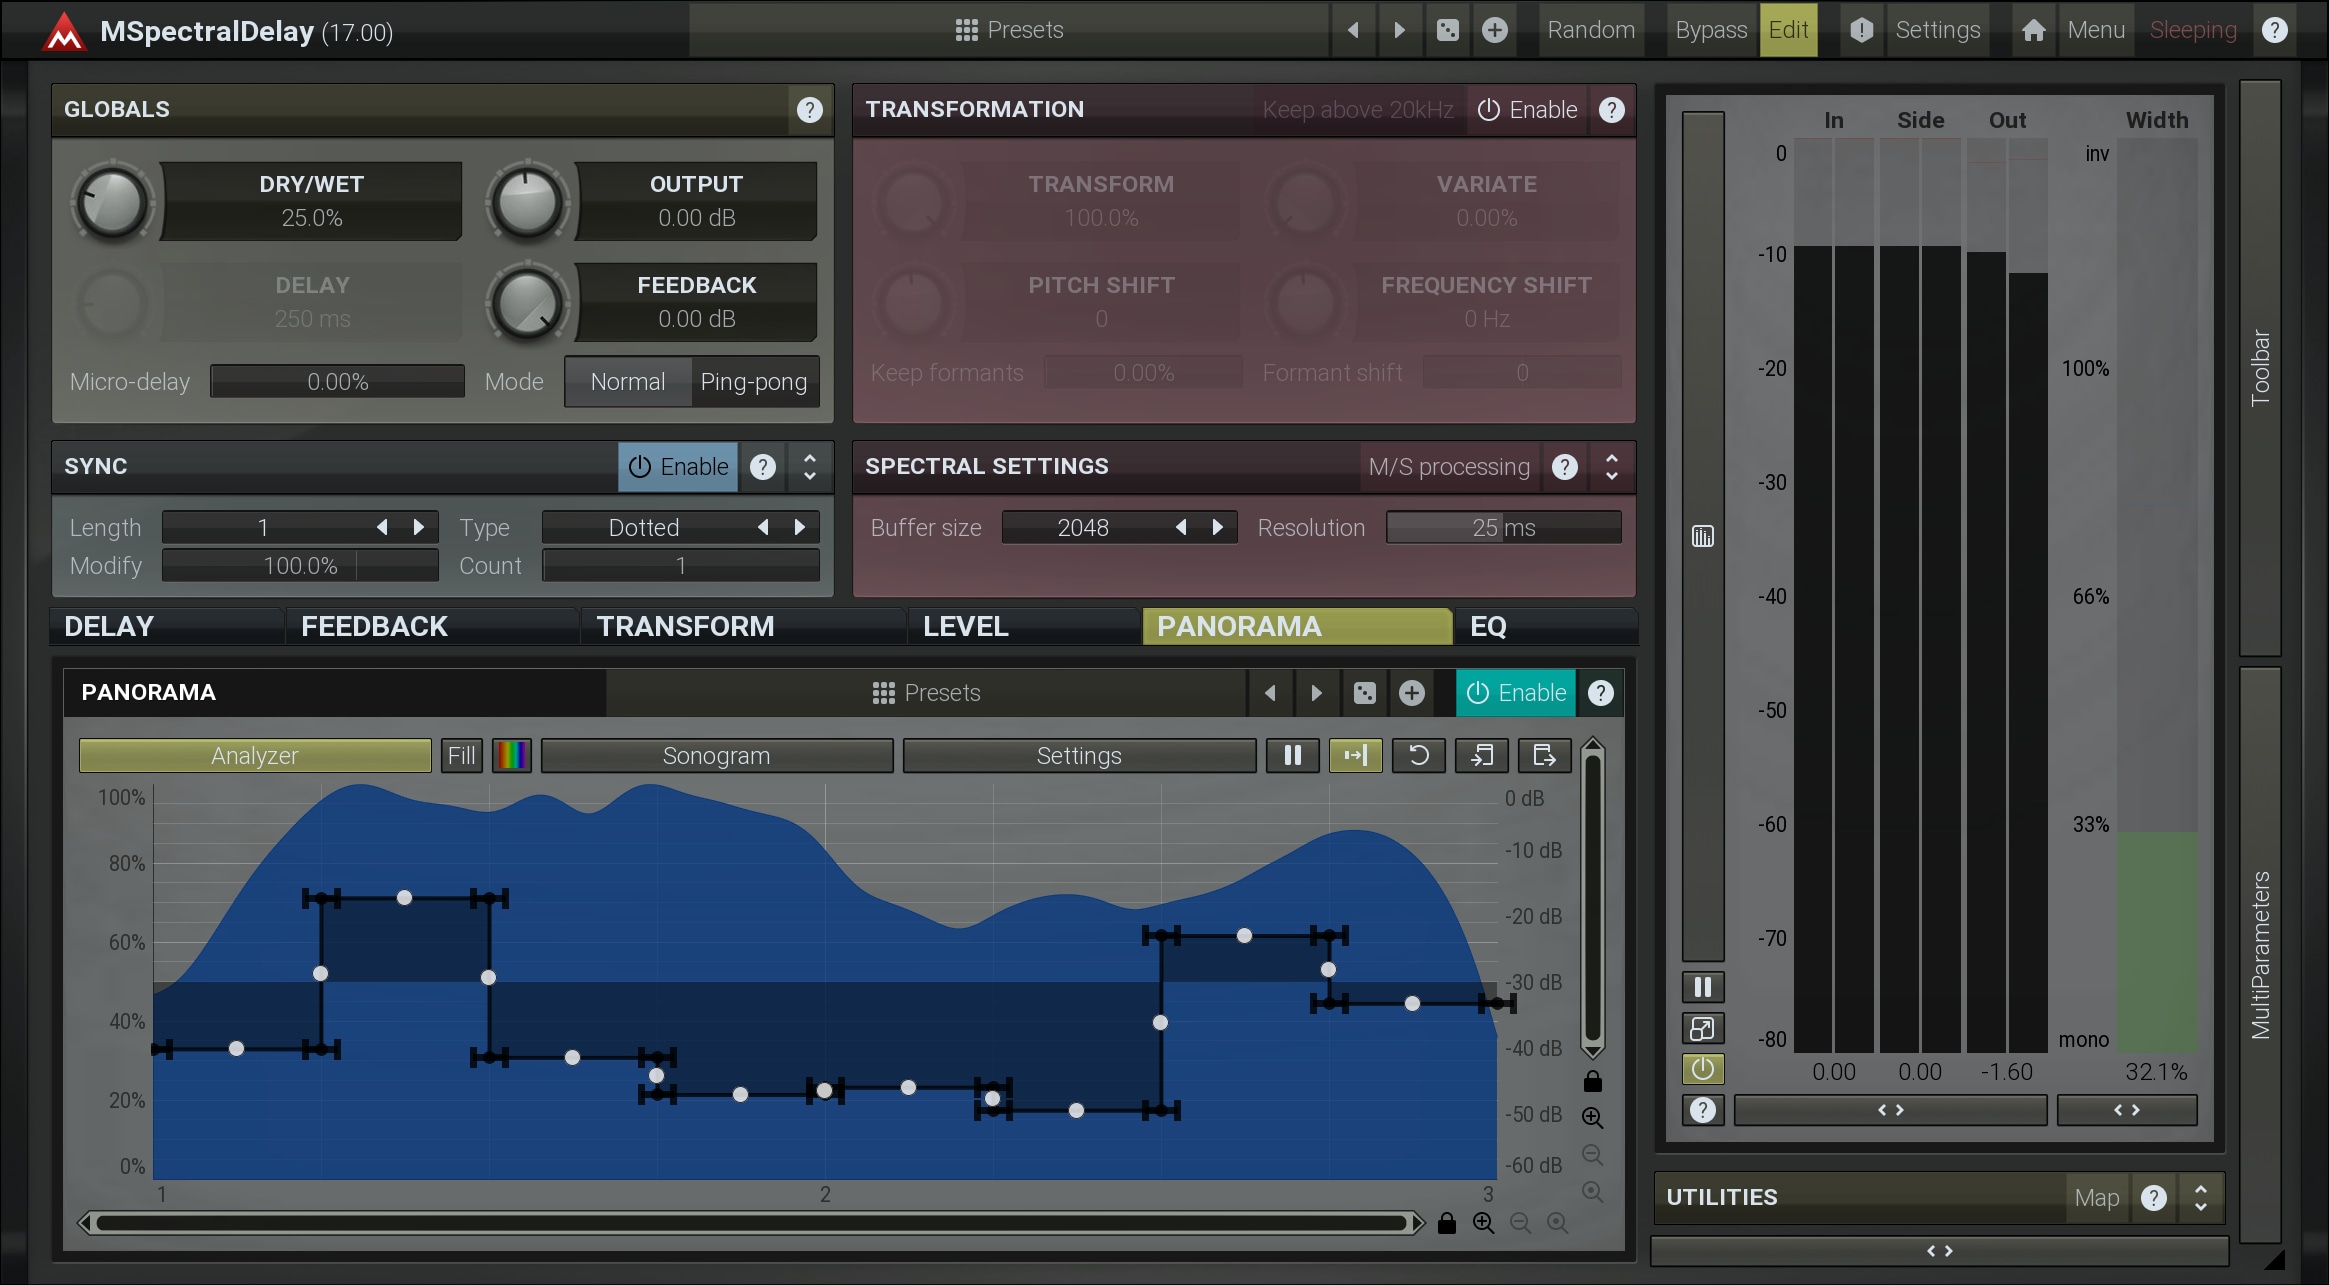Pause the panorama analyzer display

point(1292,756)
